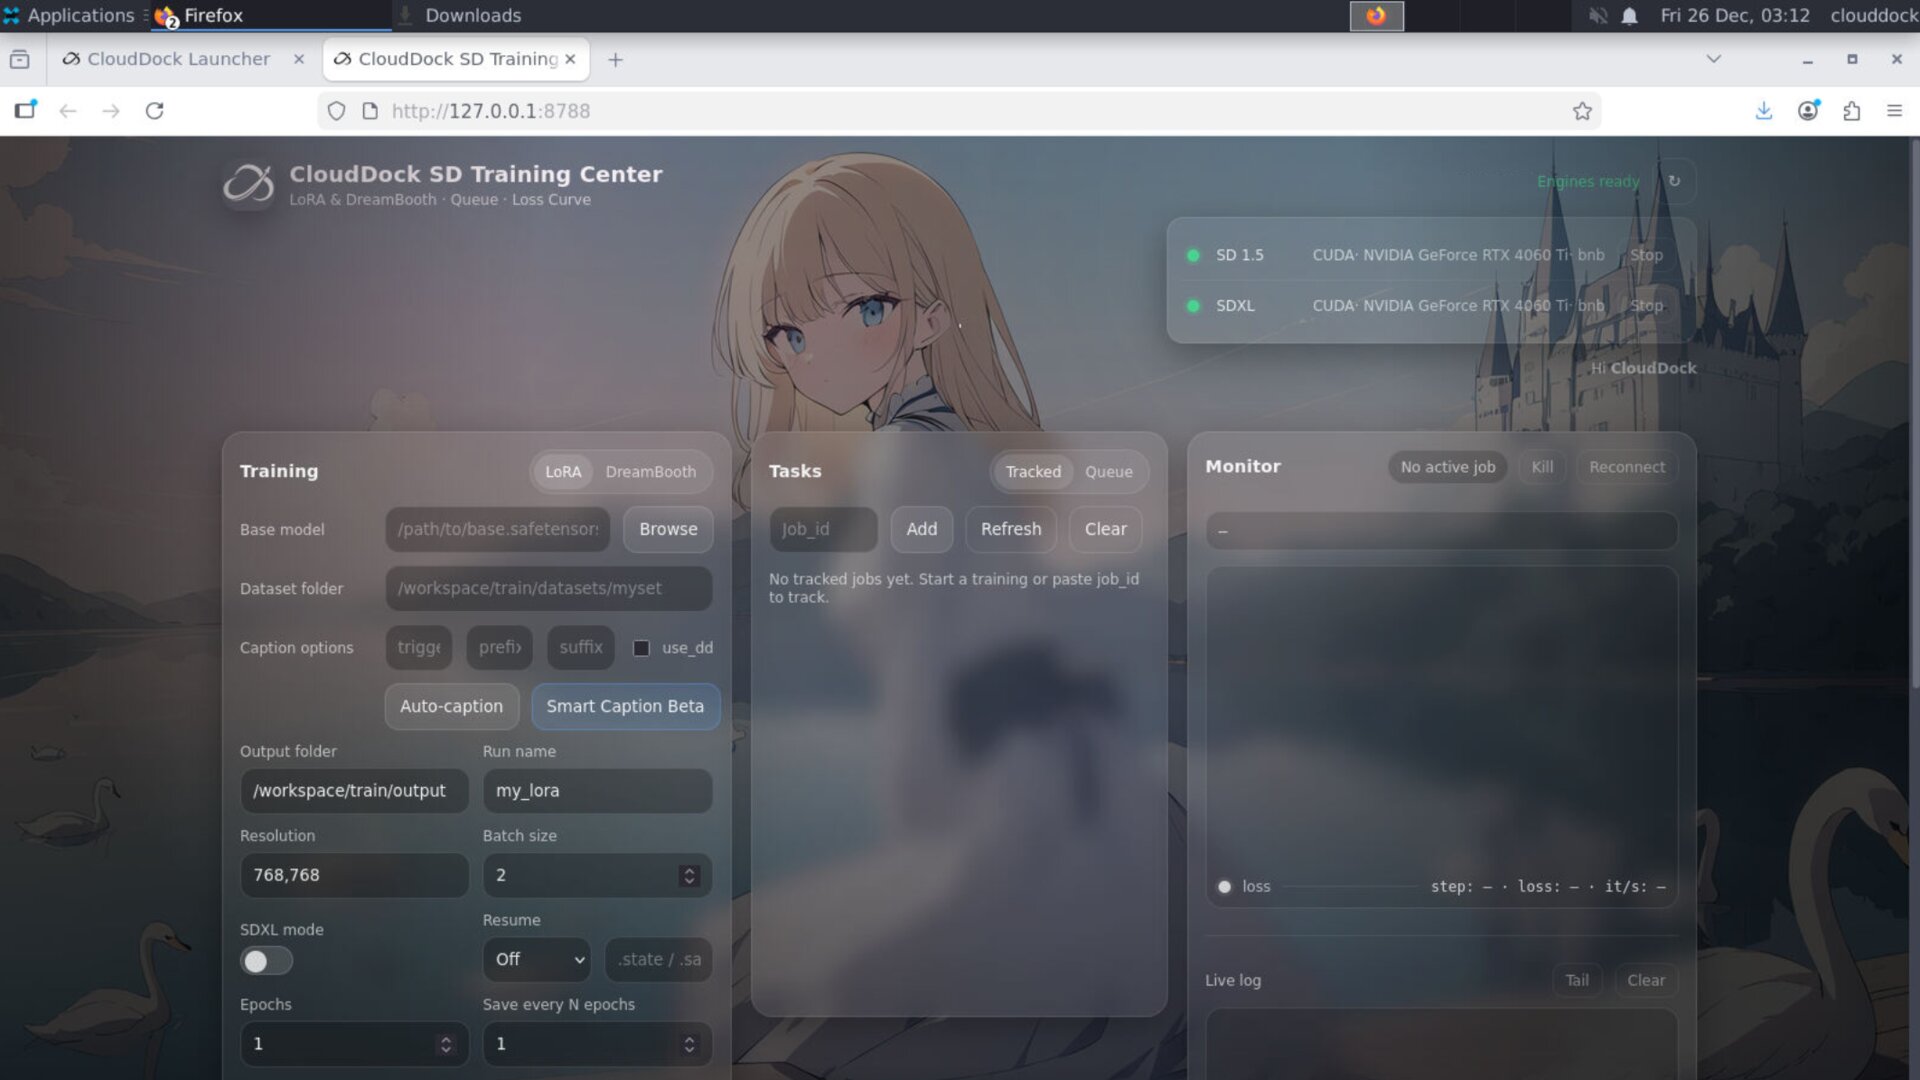Click the job_id input field
1920x1080 pixels.
pos(822,529)
